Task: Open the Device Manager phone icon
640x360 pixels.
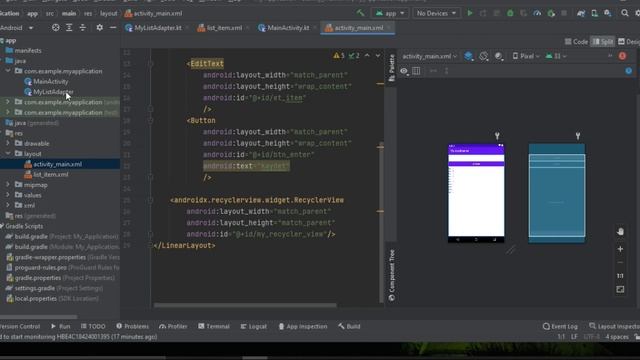Action: (595, 13)
